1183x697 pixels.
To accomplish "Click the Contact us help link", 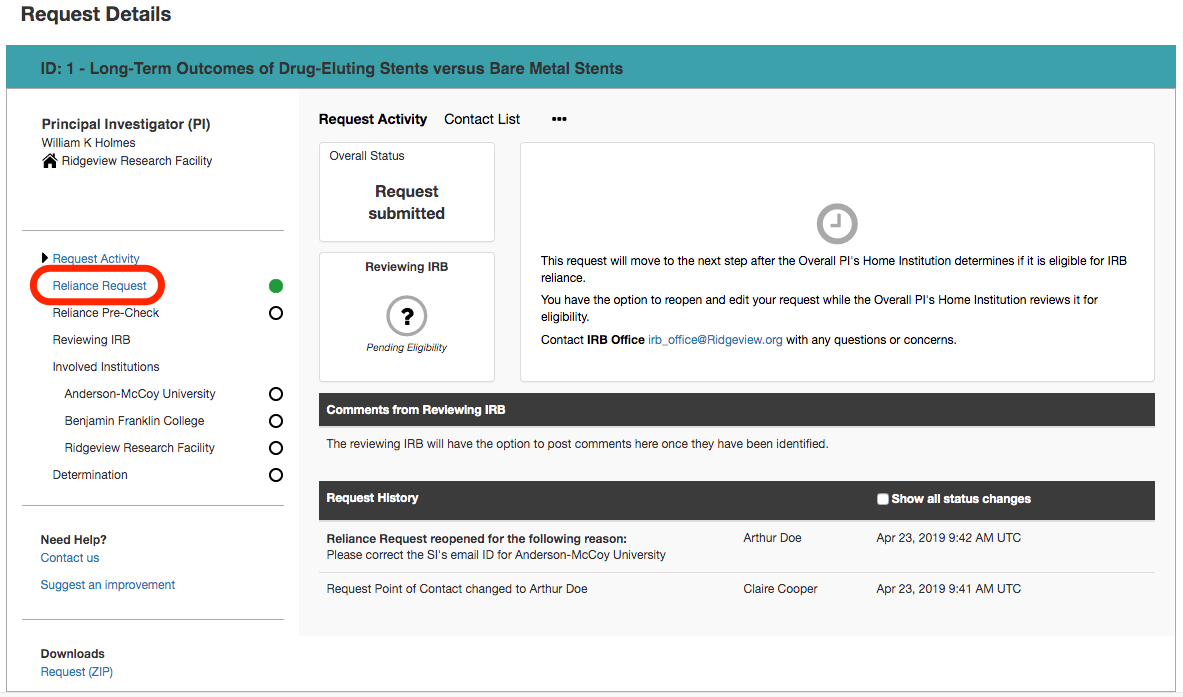I will 69,558.
